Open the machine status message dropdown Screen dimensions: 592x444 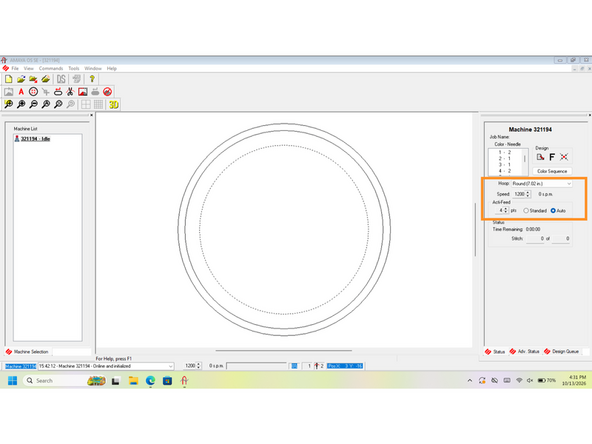tap(106, 366)
